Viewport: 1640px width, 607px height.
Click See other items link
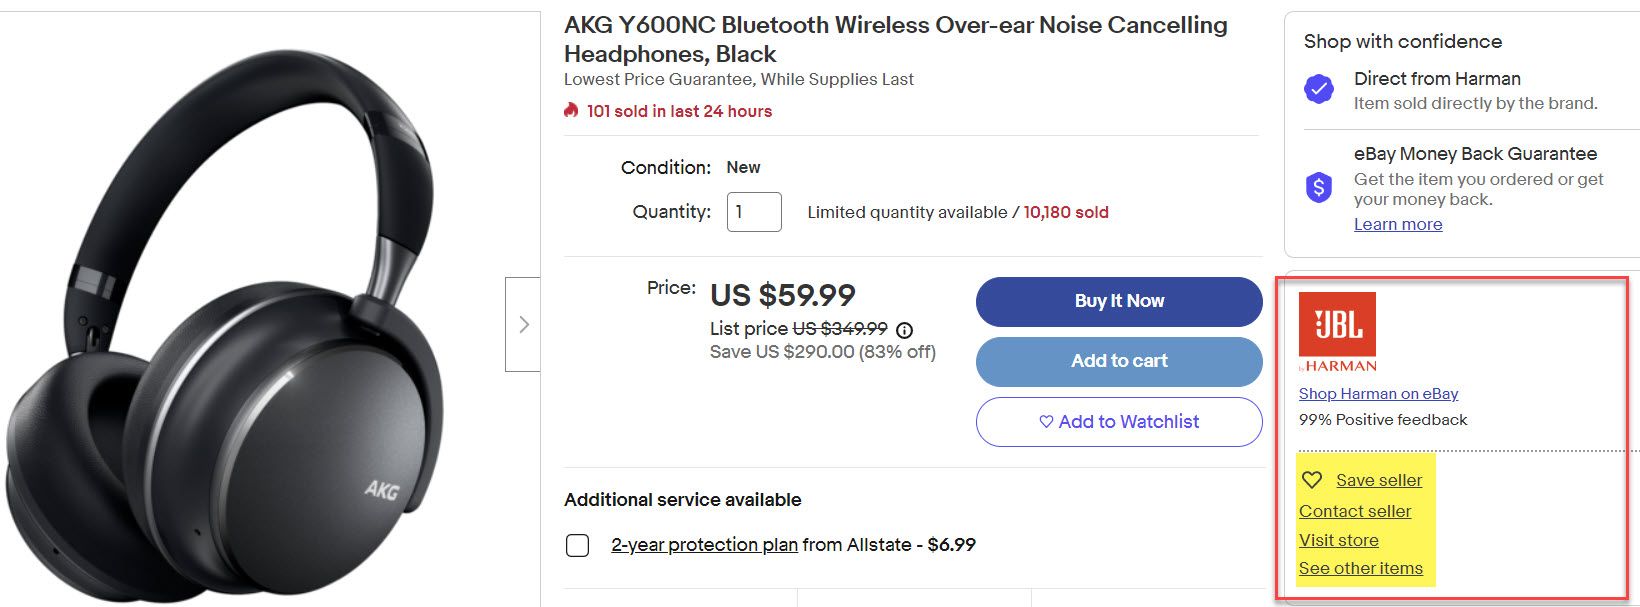coord(1360,568)
